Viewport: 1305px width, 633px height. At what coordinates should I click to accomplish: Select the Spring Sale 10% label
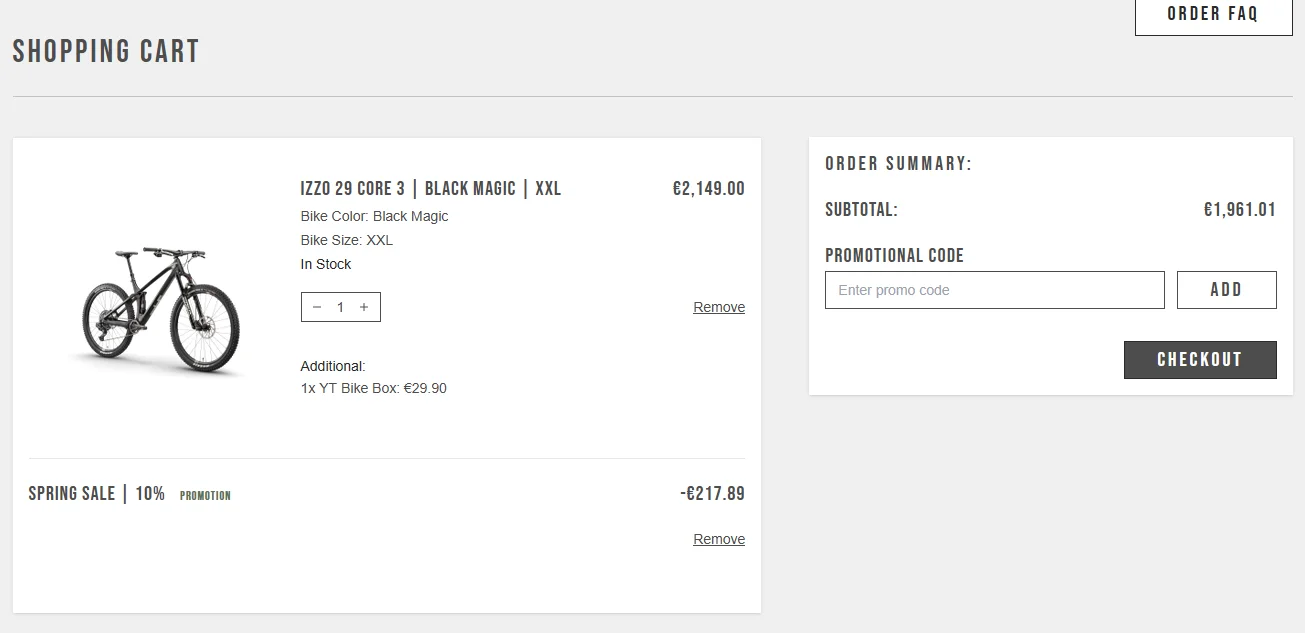tap(96, 493)
